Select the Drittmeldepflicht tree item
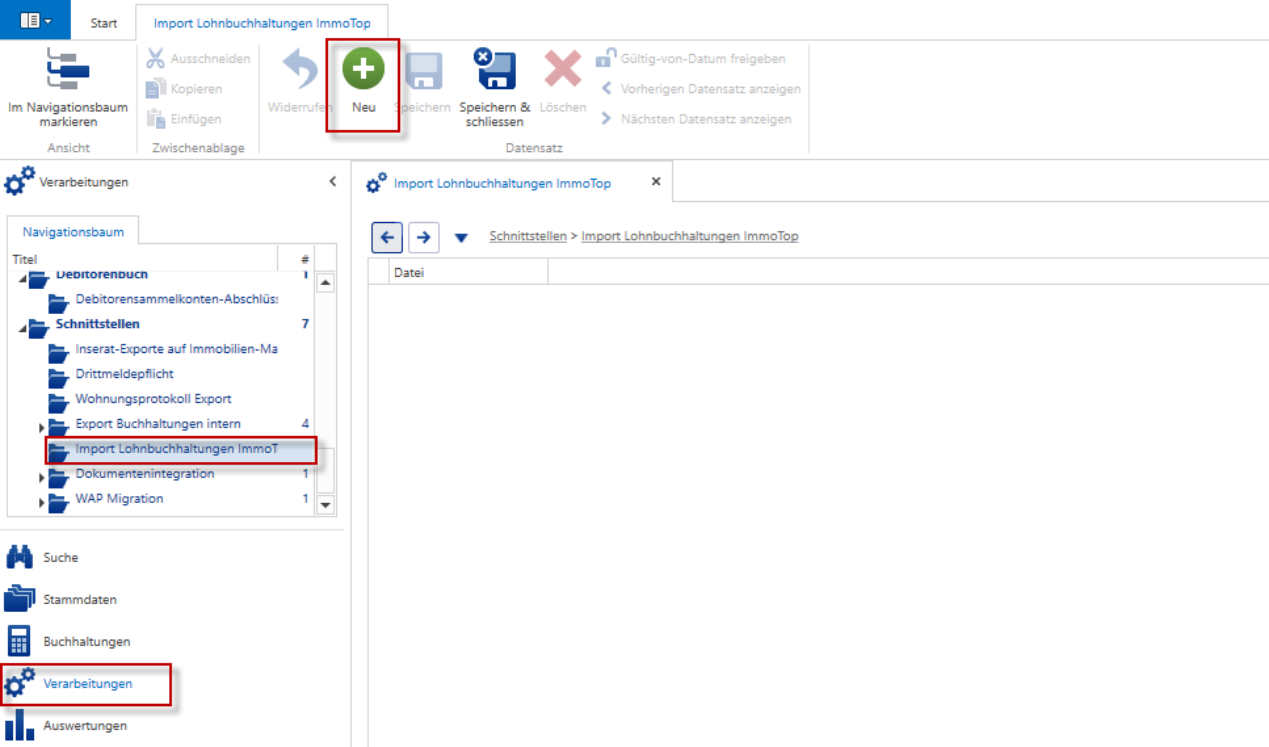The width and height of the screenshot is (1269, 747). pyautogui.click(x=111, y=375)
